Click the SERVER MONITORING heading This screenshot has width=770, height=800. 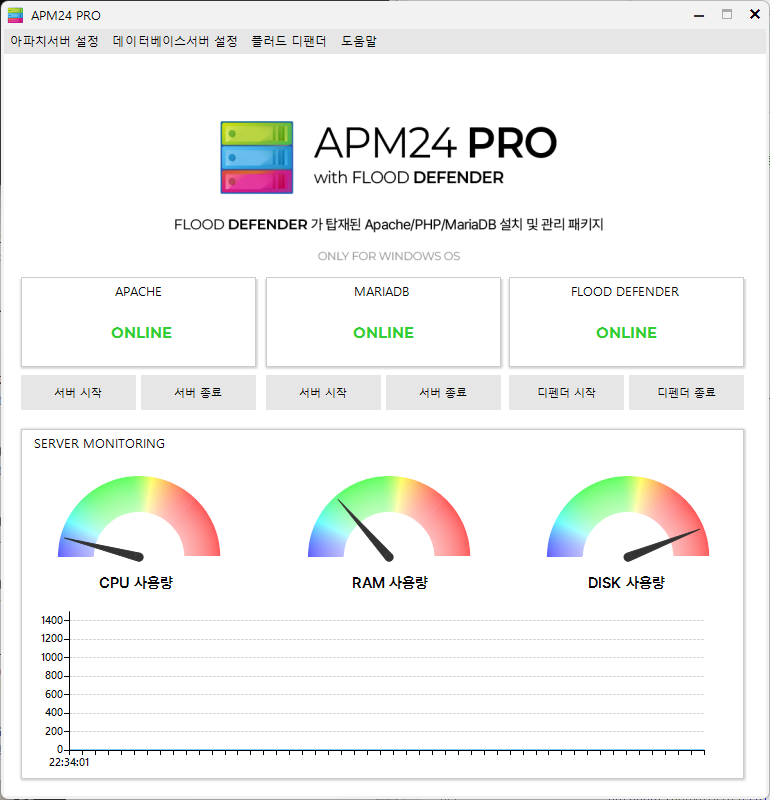click(100, 443)
